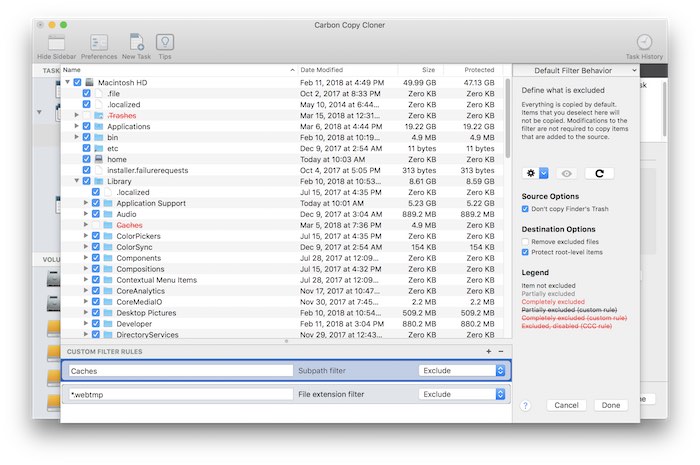
Task: Click the home volume icon
Action: pos(99,159)
